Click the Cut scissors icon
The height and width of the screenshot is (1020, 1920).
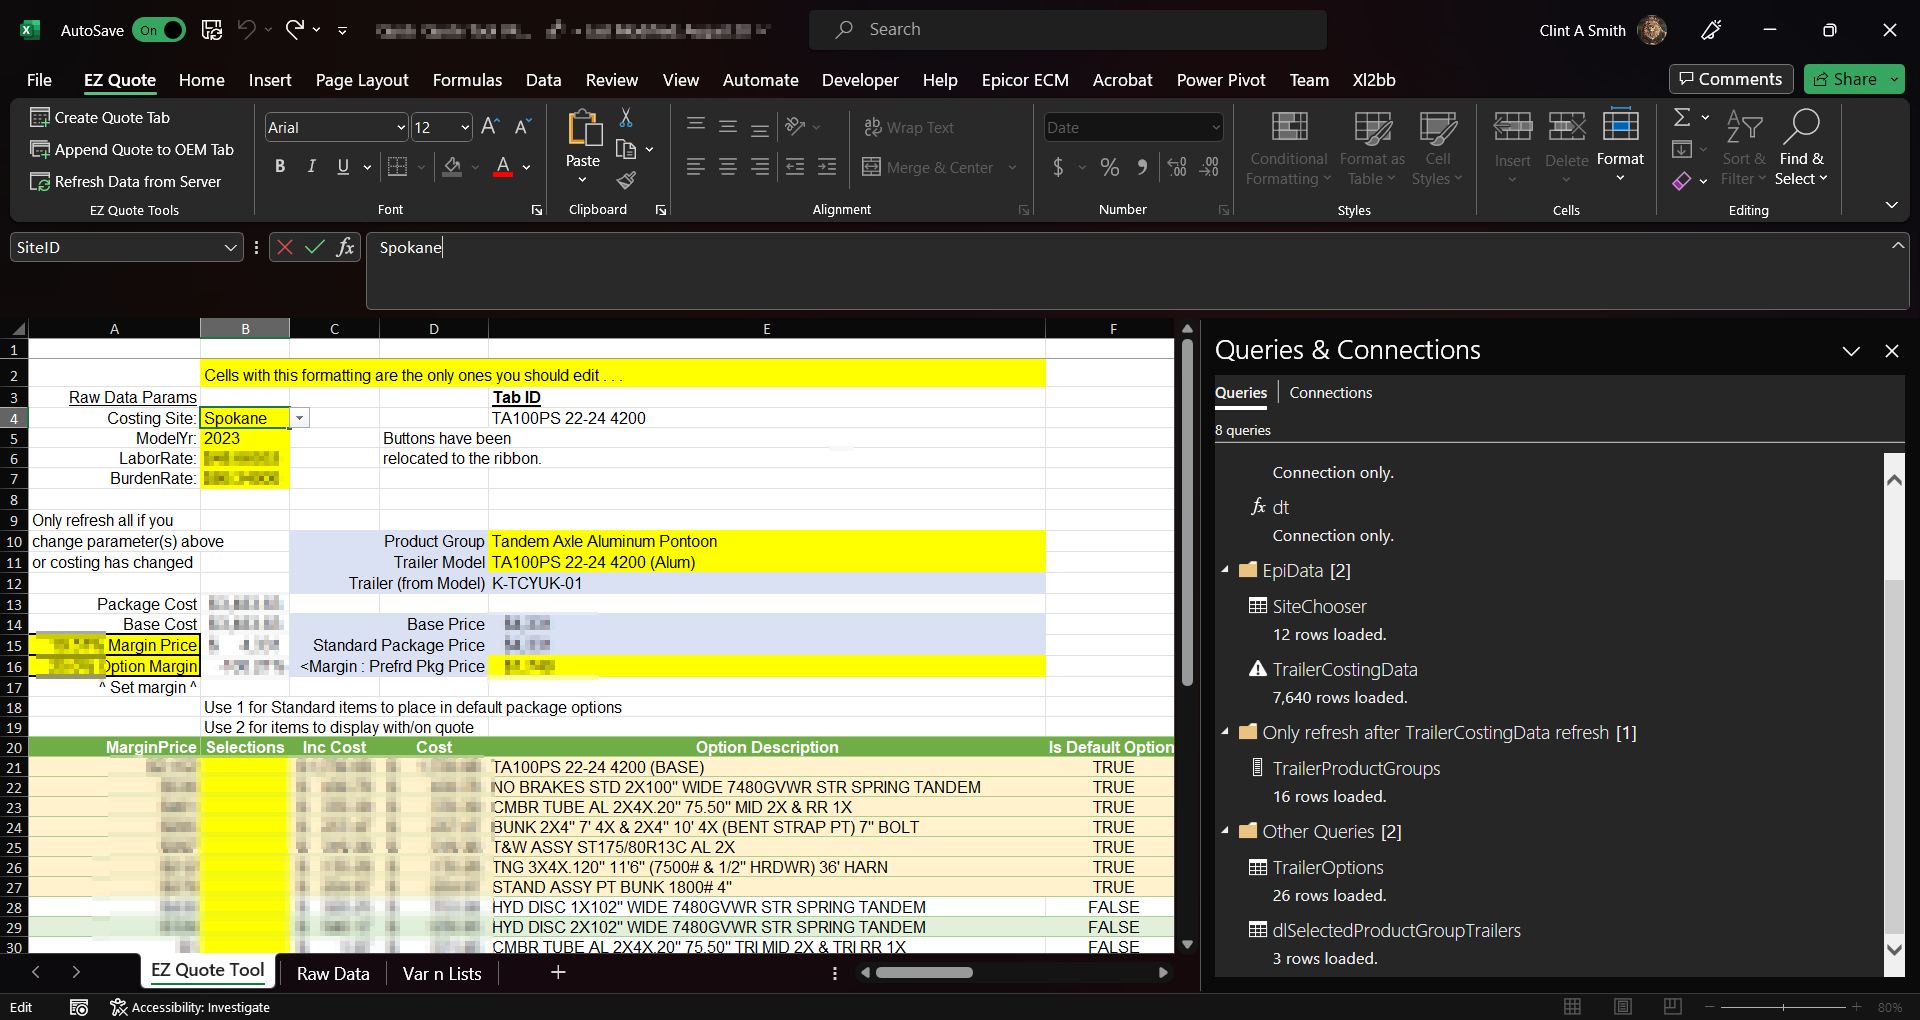(x=626, y=119)
